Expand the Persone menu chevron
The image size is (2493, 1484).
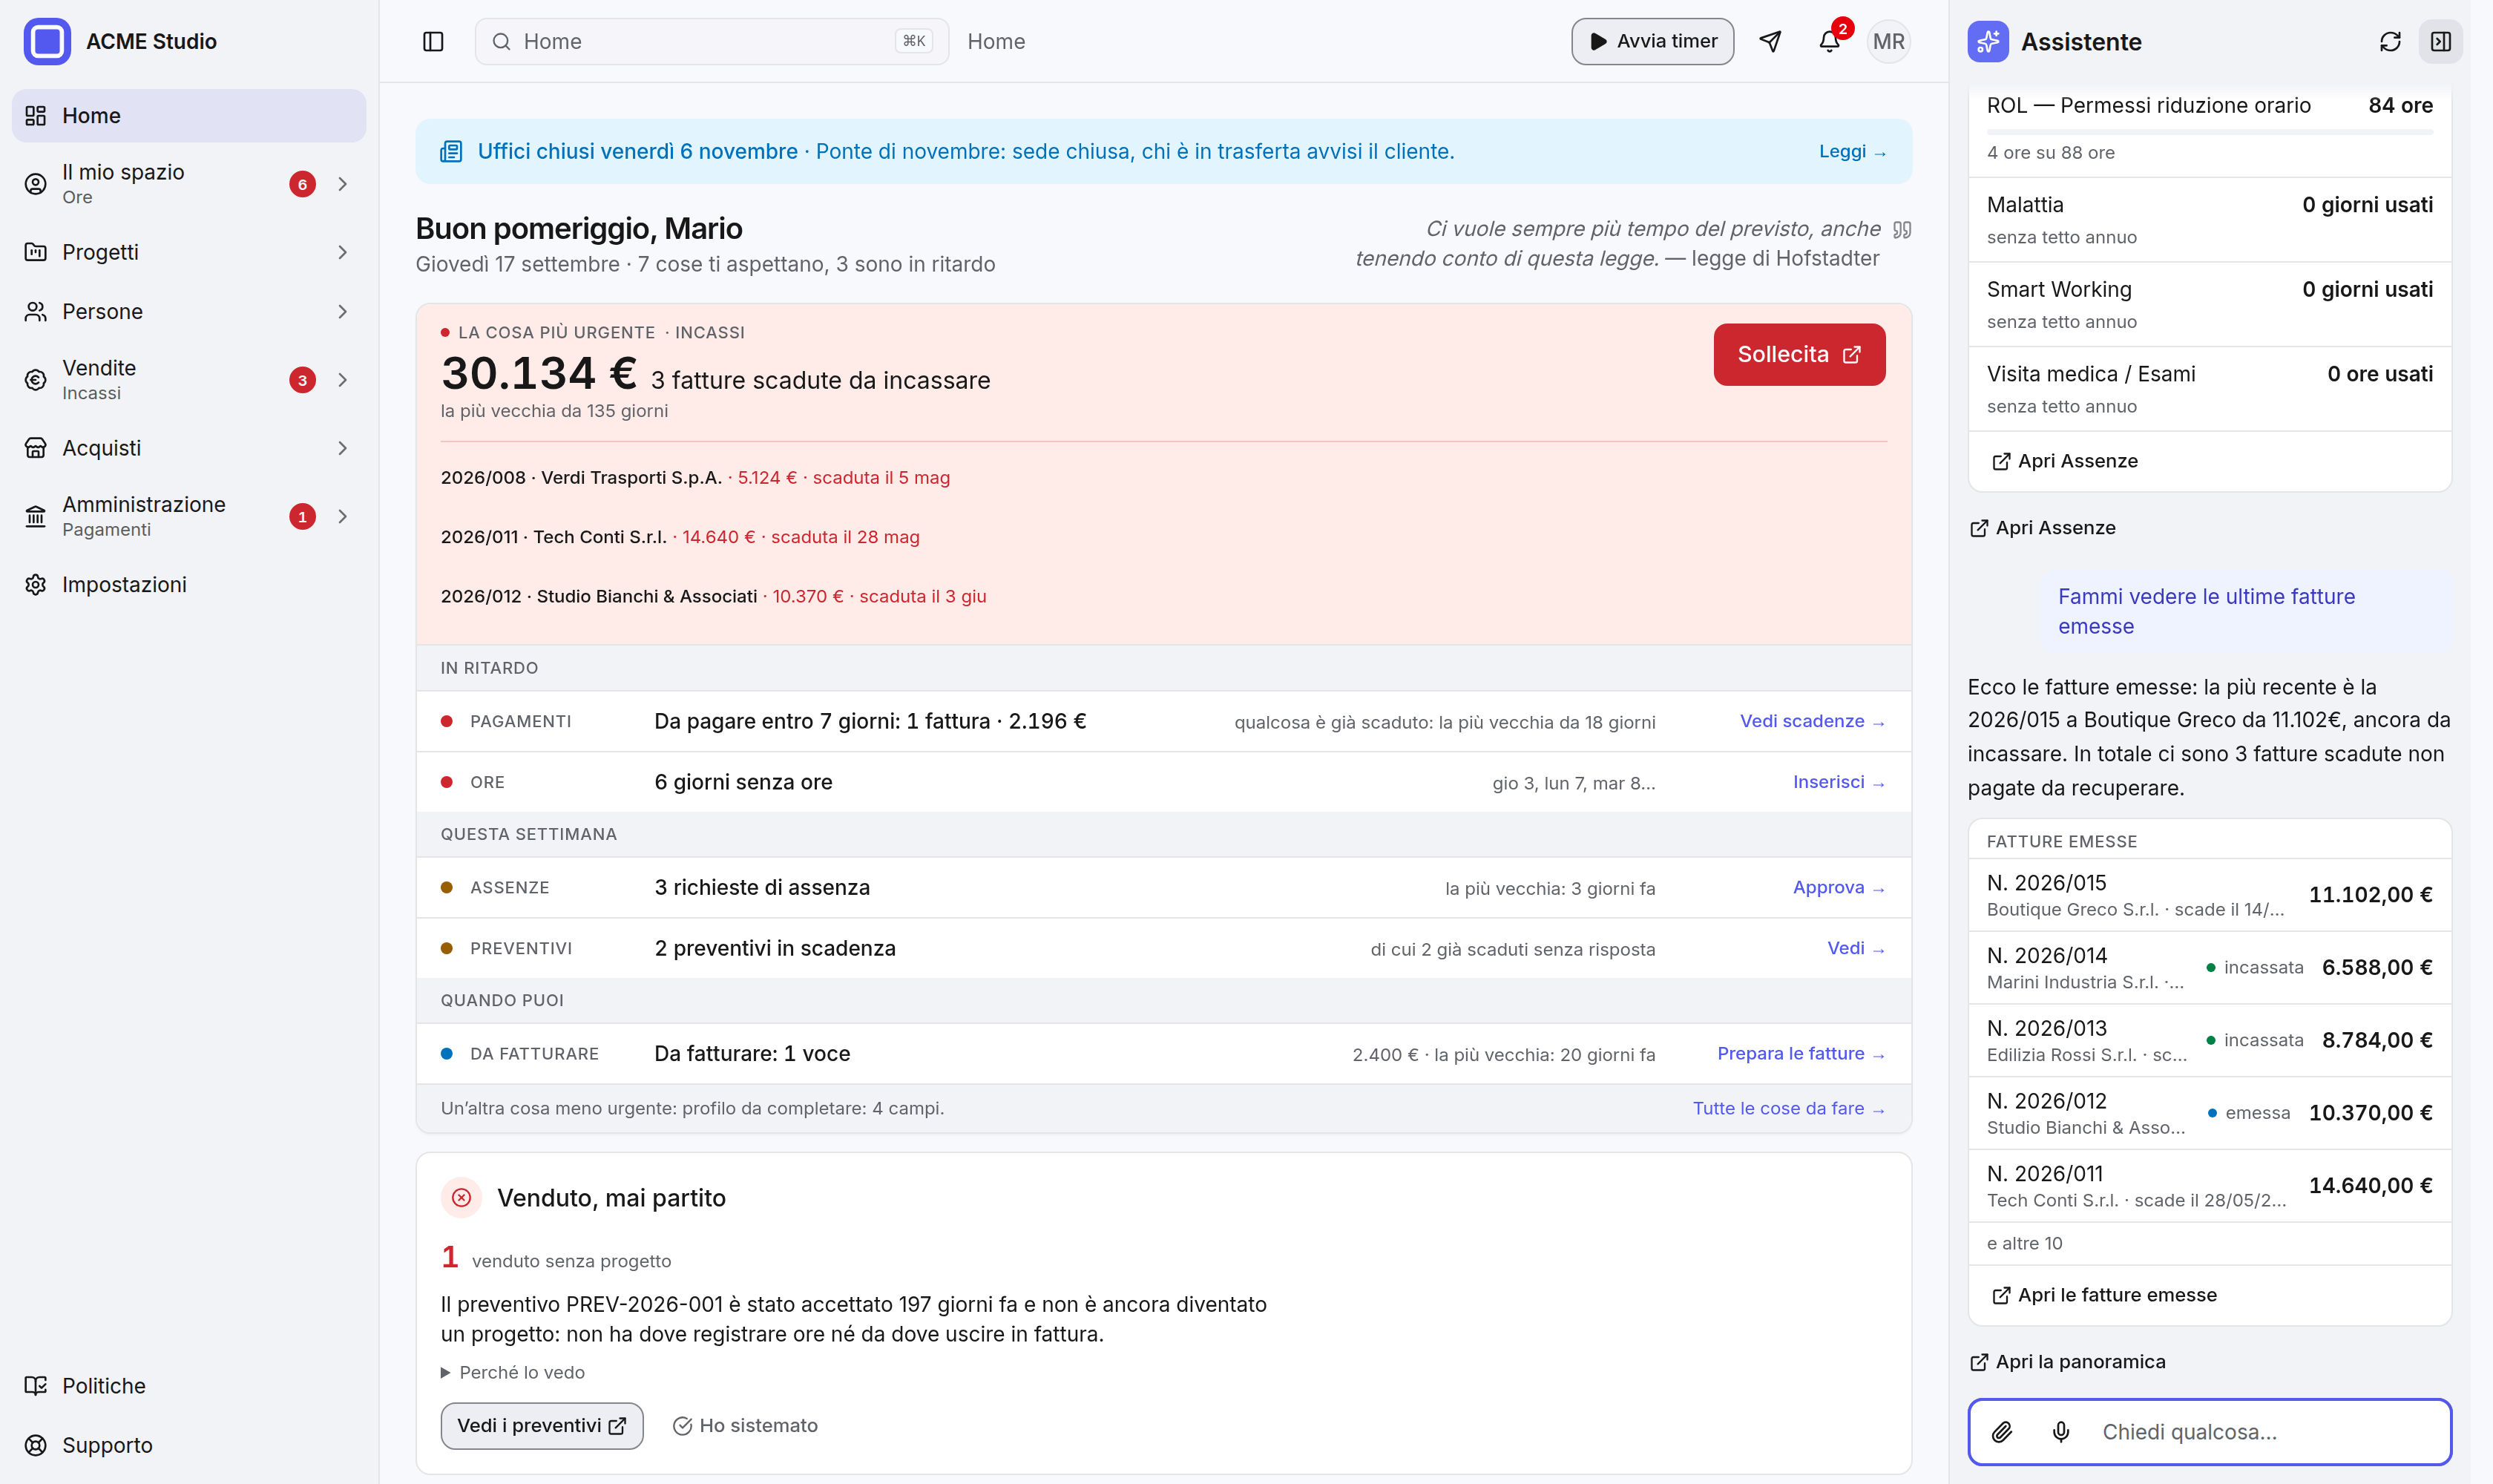pos(342,311)
